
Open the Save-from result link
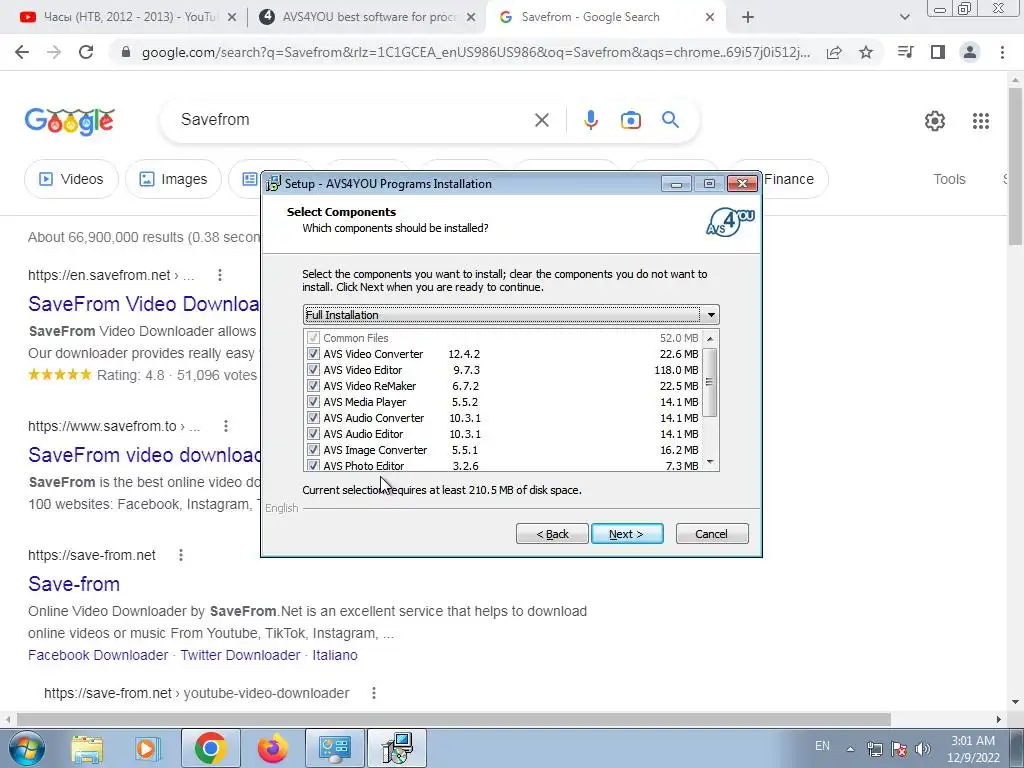(x=74, y=584)
